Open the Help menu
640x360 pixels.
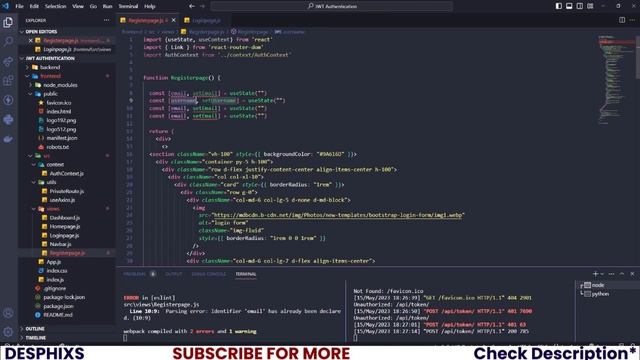(149, 6)
